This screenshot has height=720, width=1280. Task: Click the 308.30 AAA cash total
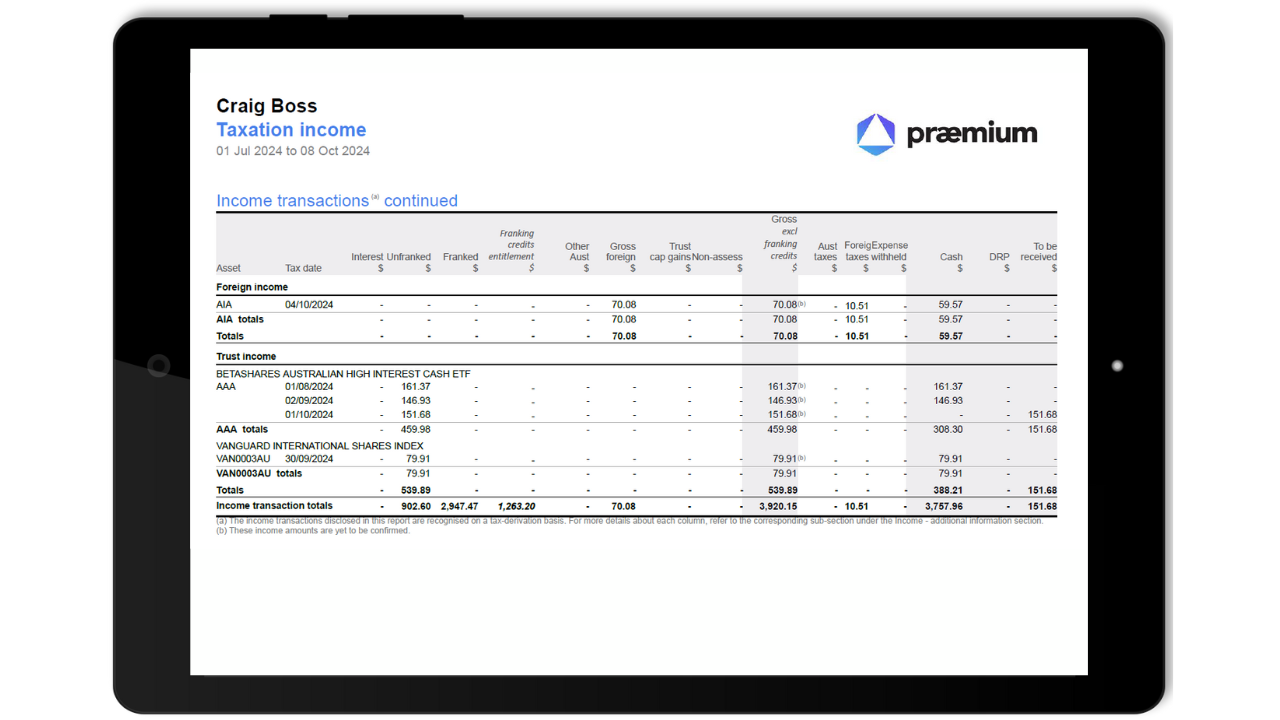pyautogui.click(x=948, y=430)
